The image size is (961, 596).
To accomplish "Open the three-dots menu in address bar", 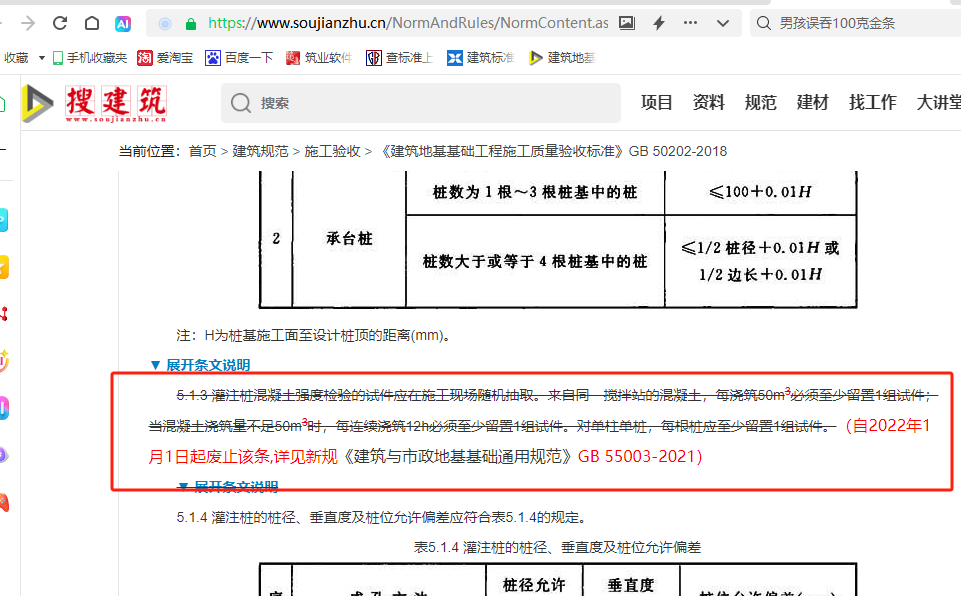I will click(x=693, y=23).
